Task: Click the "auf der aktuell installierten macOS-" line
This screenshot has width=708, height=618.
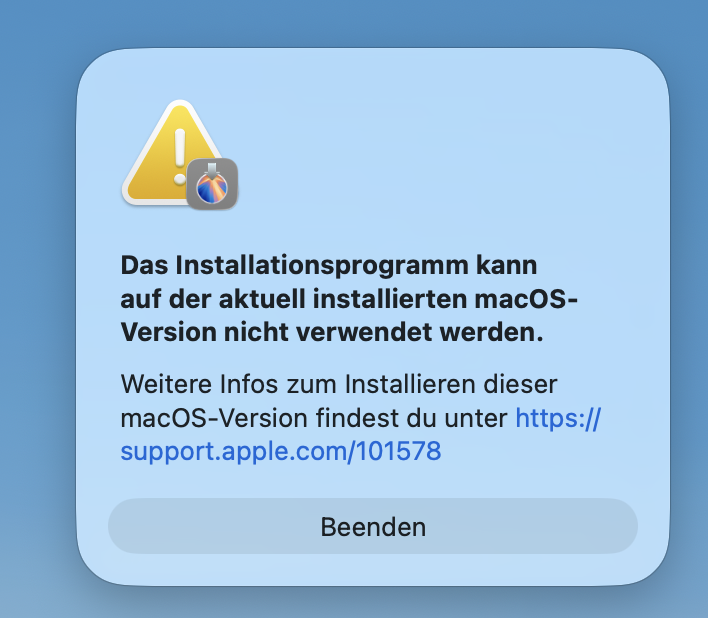Action: pyautogui.click(x=349, y=299)
